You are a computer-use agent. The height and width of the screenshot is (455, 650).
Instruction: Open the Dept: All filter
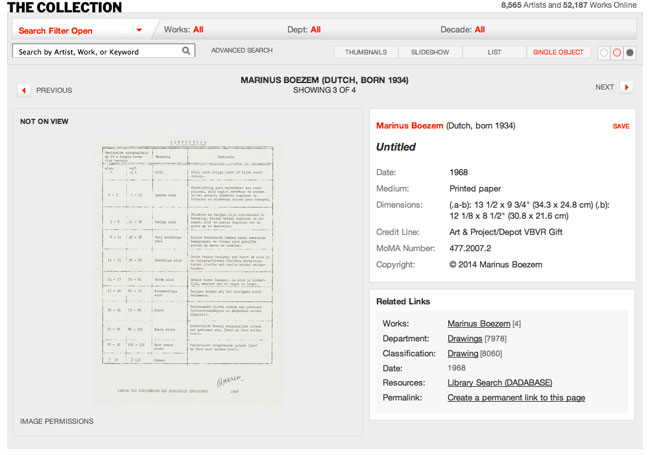(x=304, y=29)
